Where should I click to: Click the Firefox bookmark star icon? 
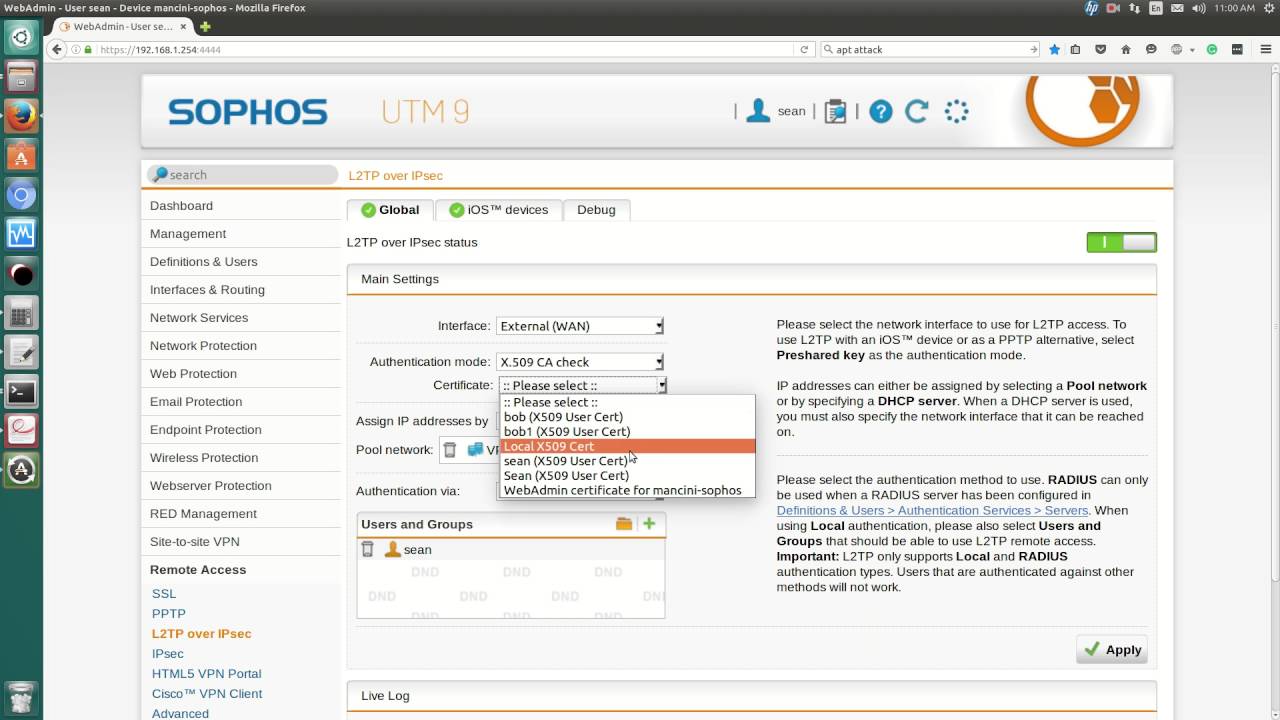(1054, 49)
